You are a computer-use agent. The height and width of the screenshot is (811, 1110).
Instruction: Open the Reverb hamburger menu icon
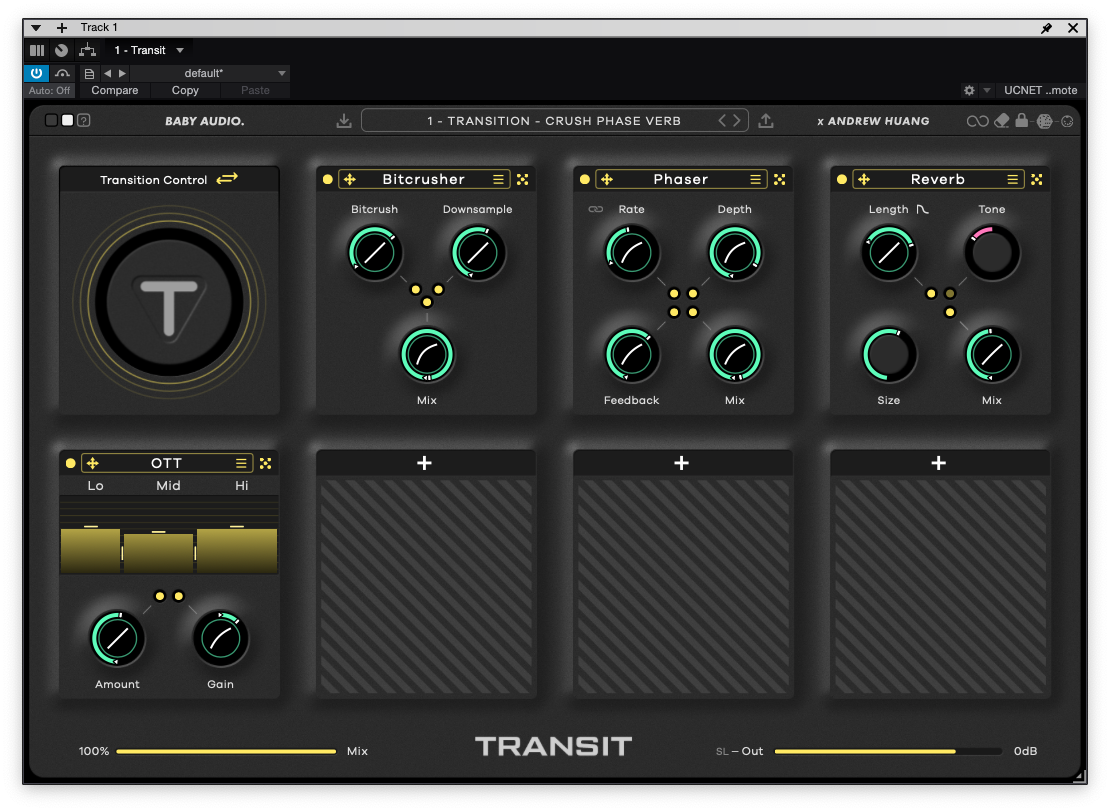[1012, 180]
